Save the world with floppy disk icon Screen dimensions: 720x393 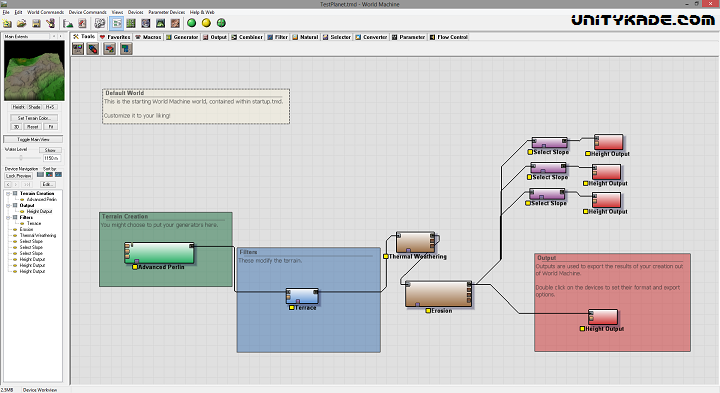coord(36,23)
